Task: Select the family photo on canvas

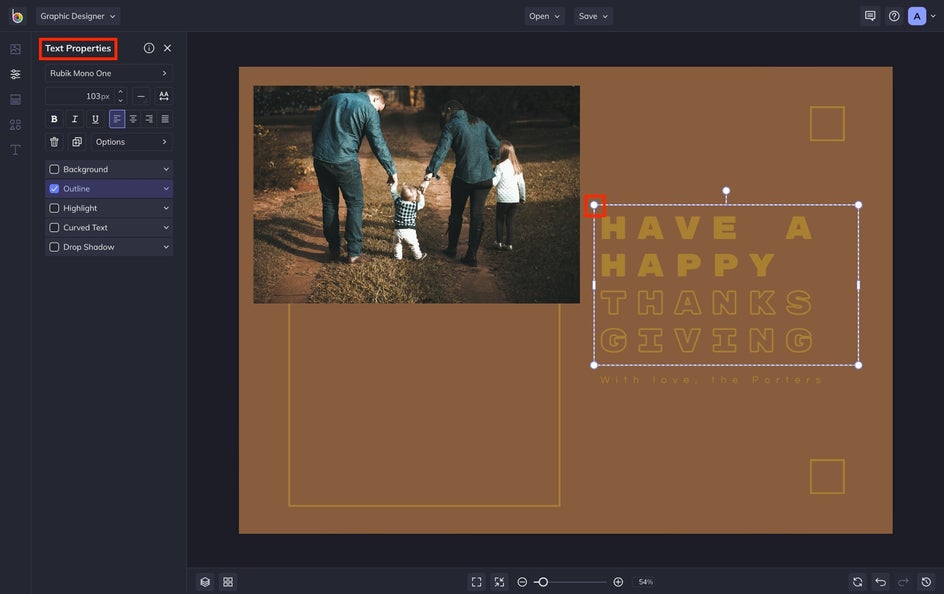Action: tap(417, 194)
